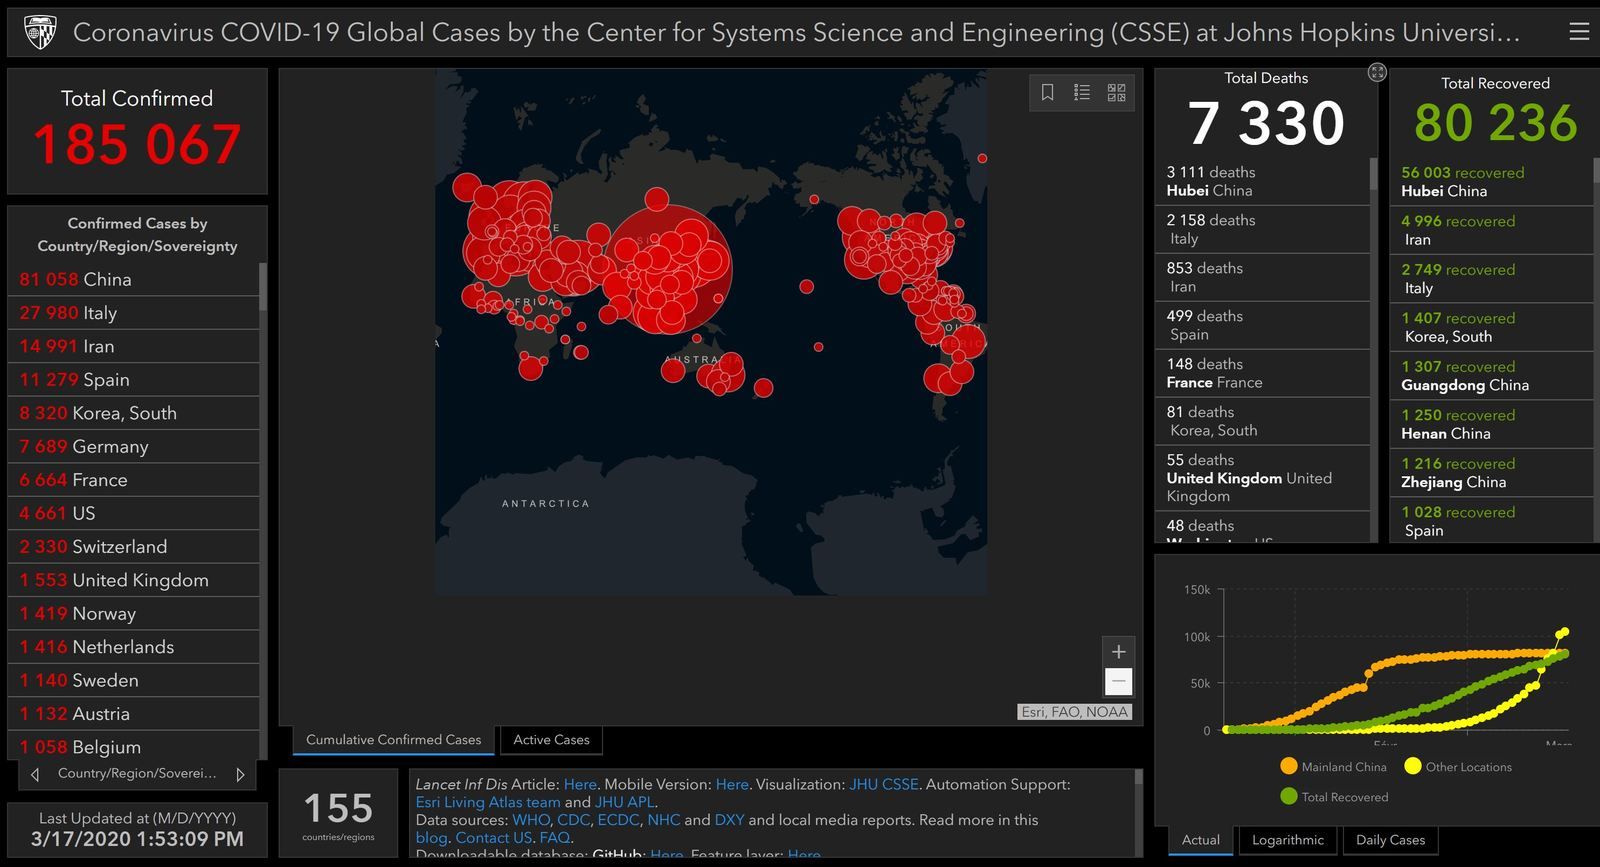Viewport: 1600px width, 867px height.
Task: Click the Esri, FAO, NOAA map attribution
Action: click(1074, 712)
